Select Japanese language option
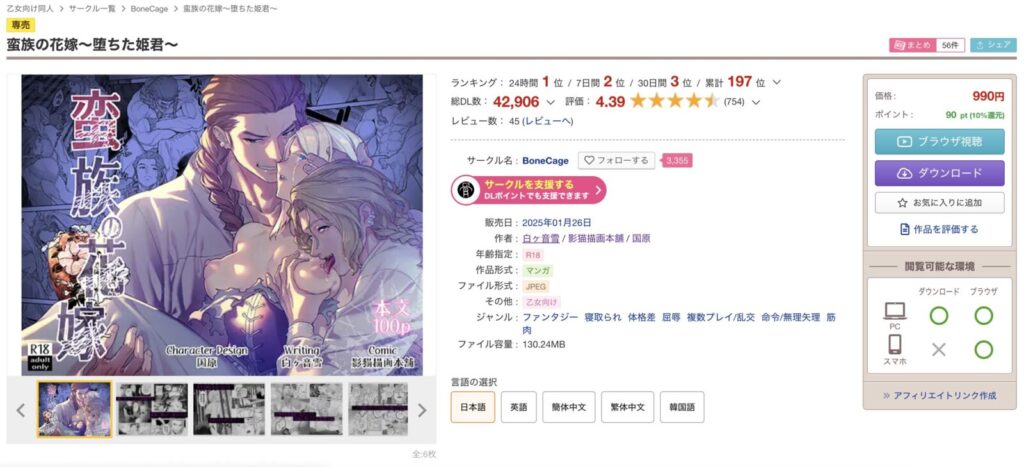The height and width of the screenshot is (467, 1024). (x=473, y=407)
